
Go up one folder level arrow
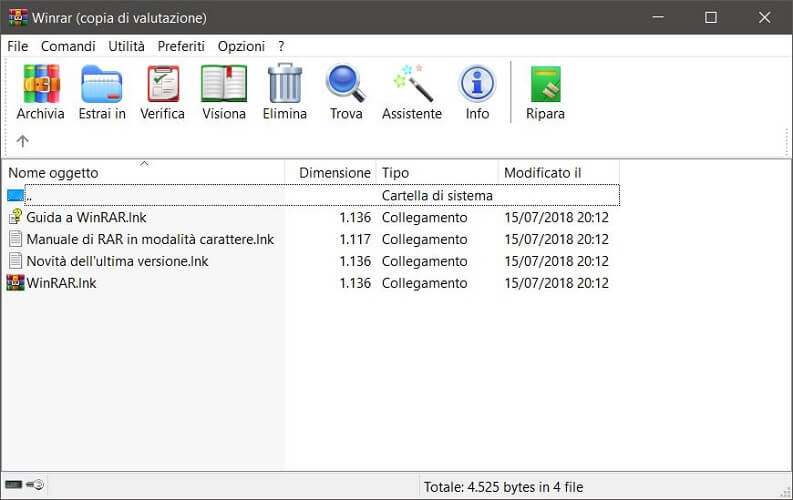tap(23, 141)
